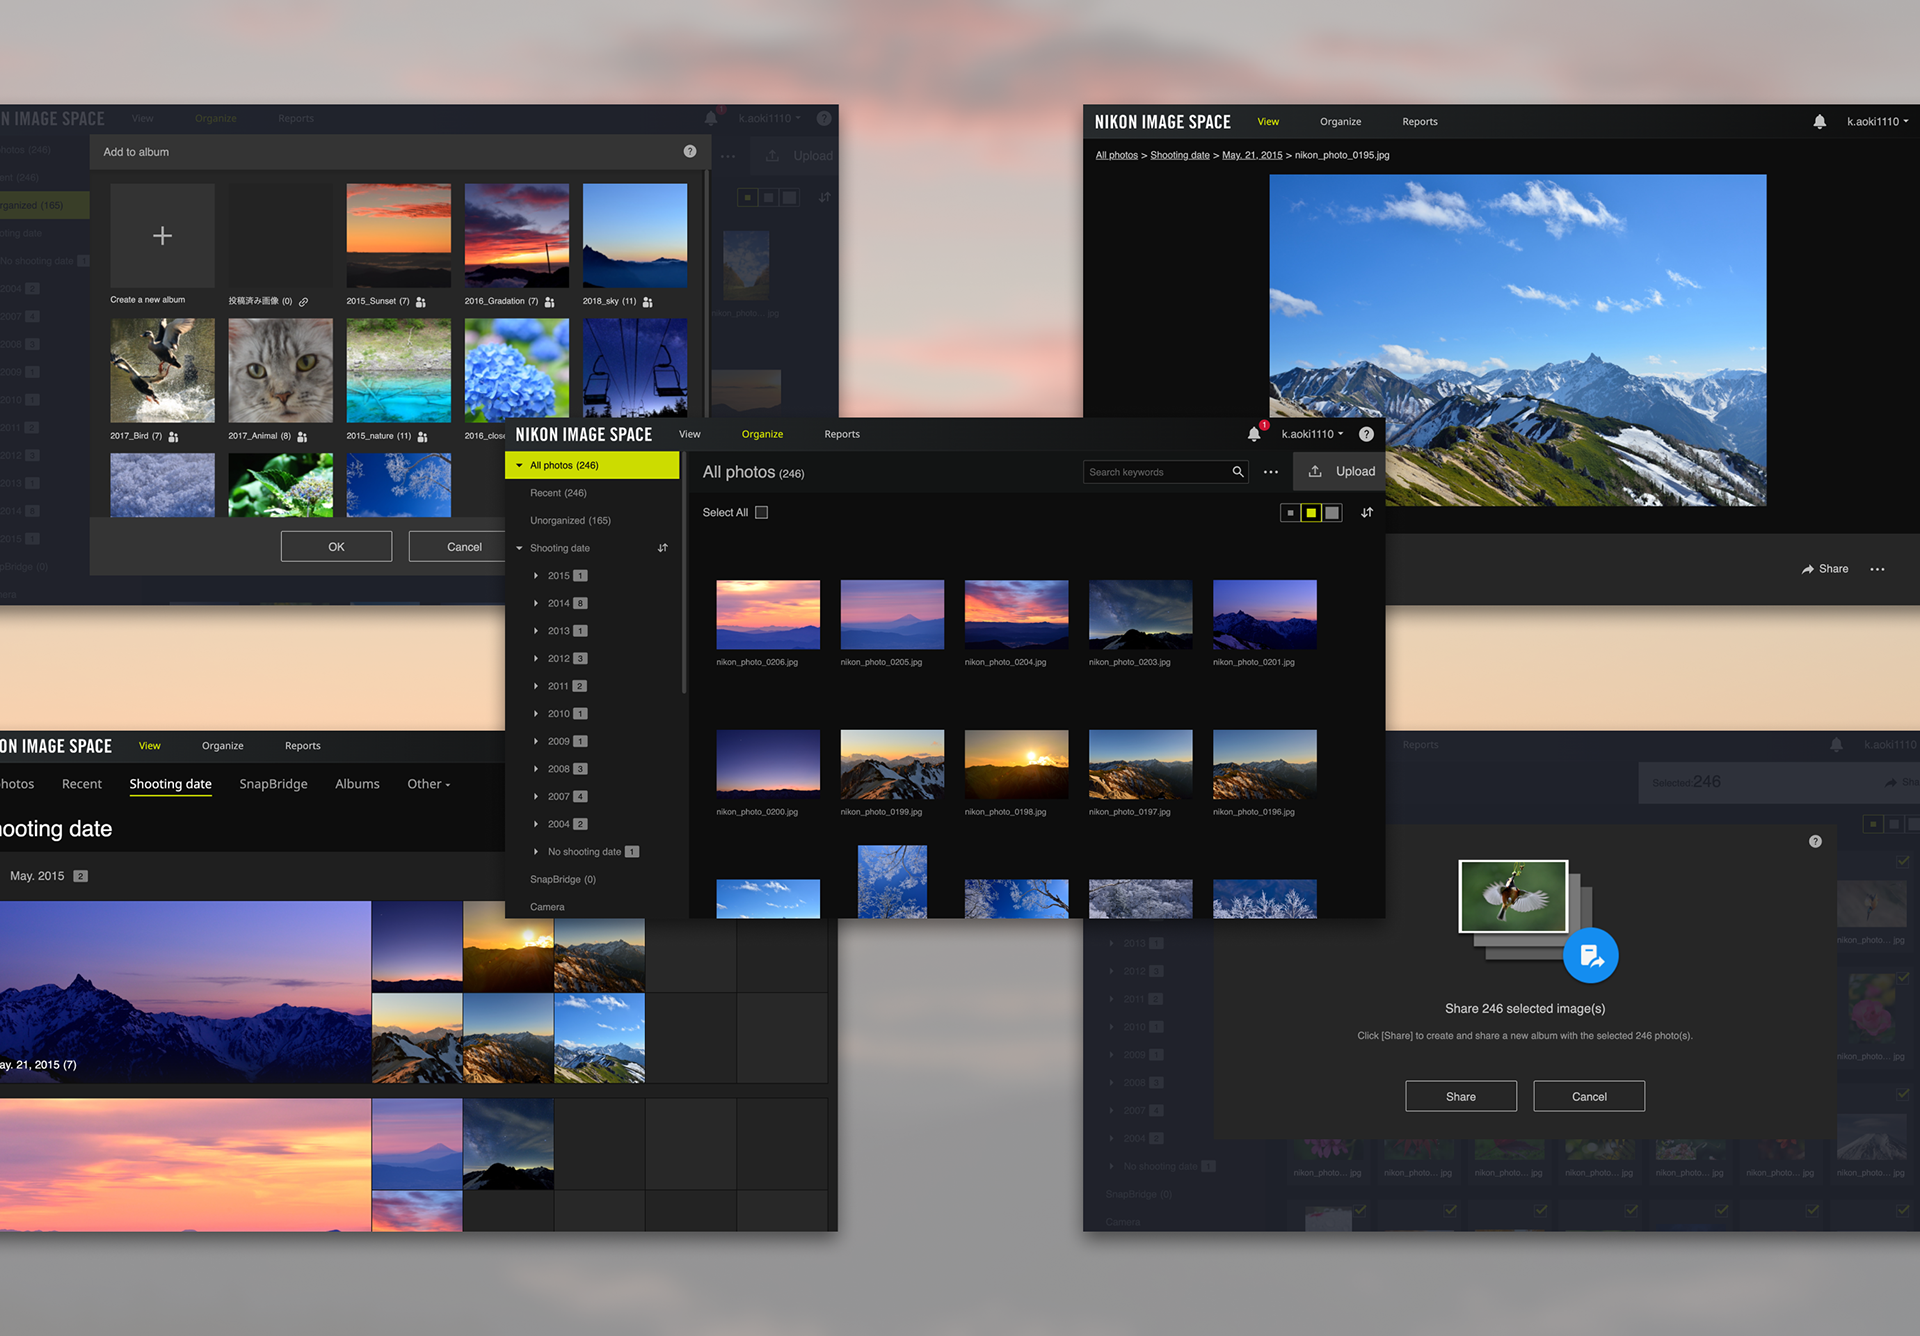Click Cancel button in share dialog
This screenshot has height=1336, width=1920.
tap(1589, 1097)
